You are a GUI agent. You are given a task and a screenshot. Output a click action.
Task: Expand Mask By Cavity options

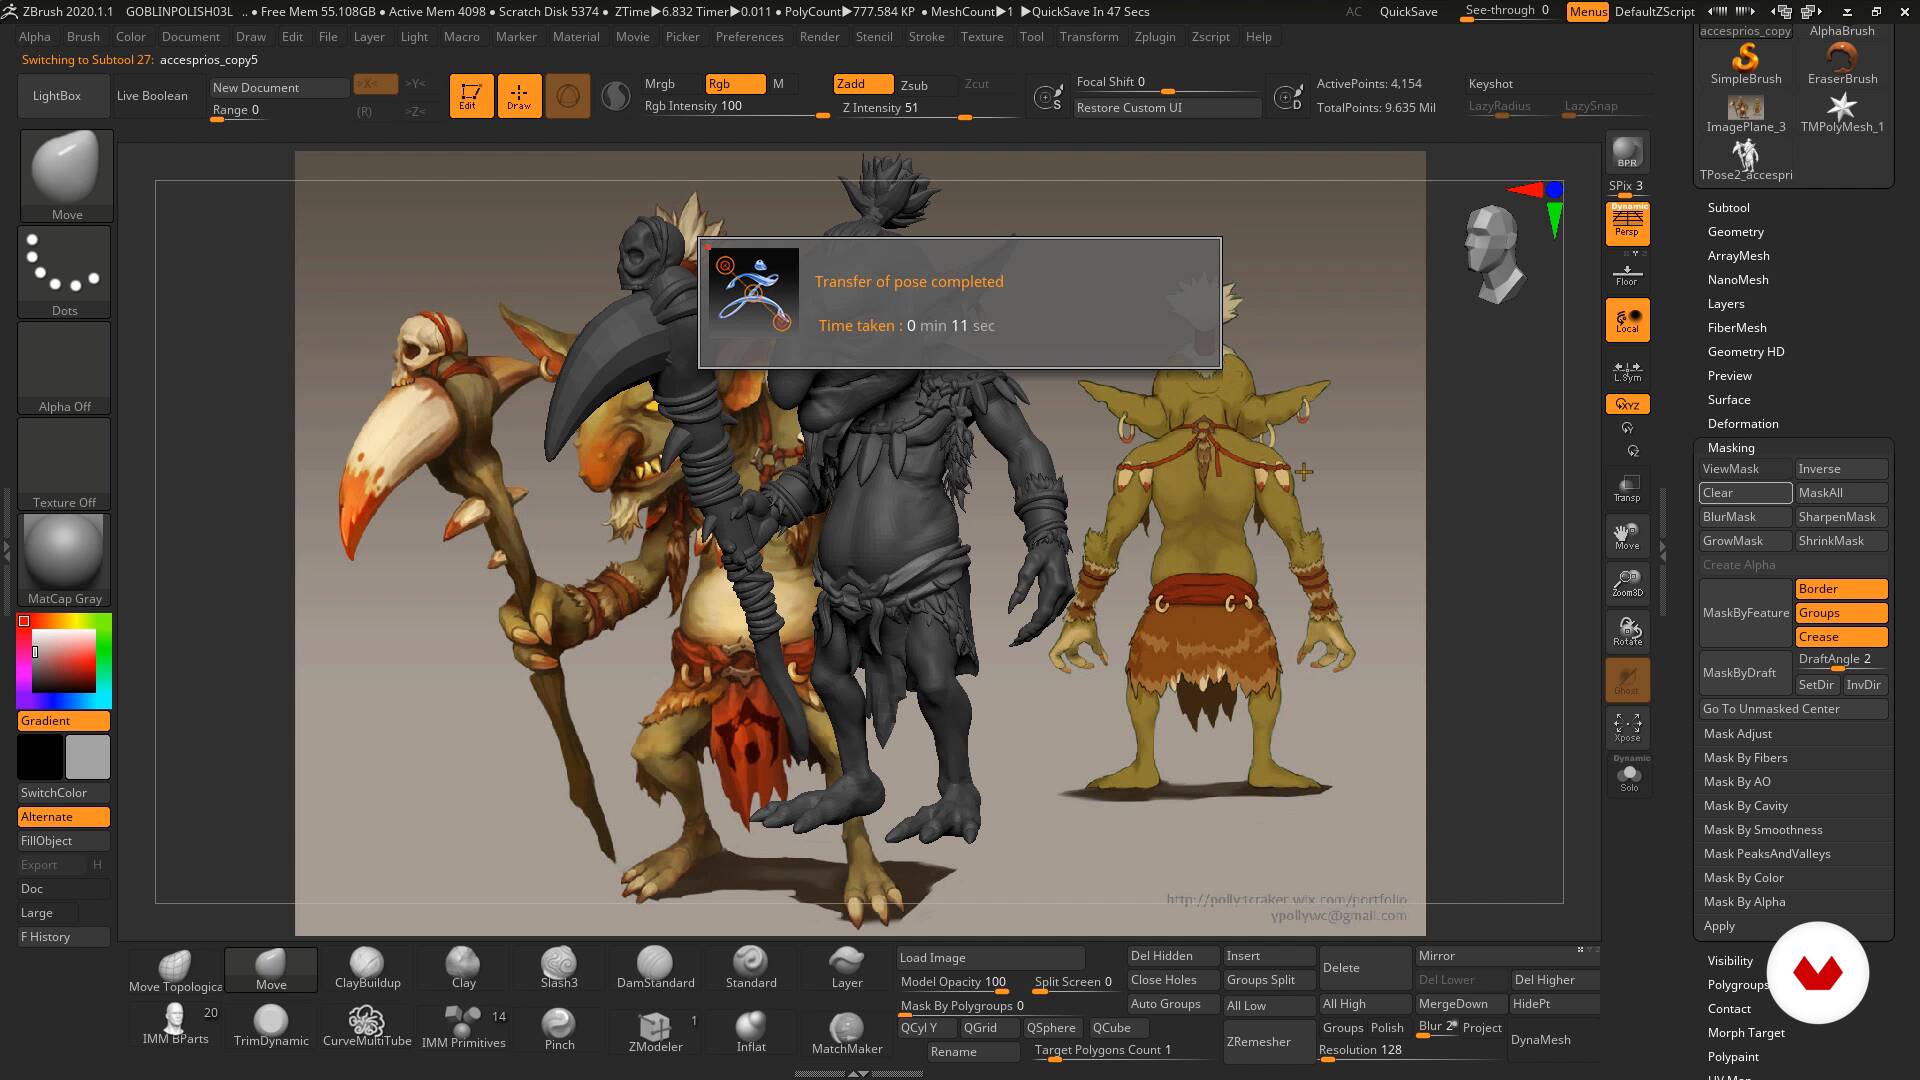(1745, 806)
